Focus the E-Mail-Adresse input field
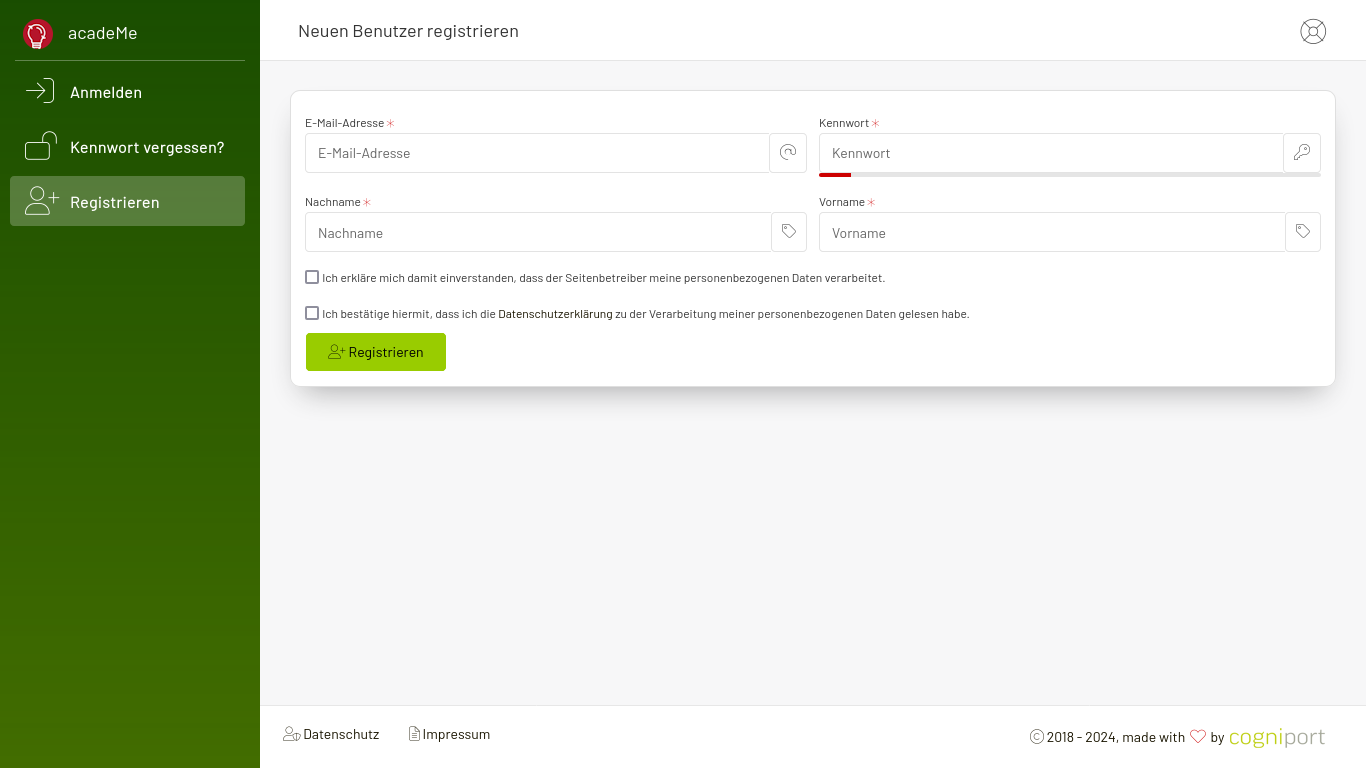The width and height of the screenshot is (1366, 768). pyautogui.click(x=537, y=153)
